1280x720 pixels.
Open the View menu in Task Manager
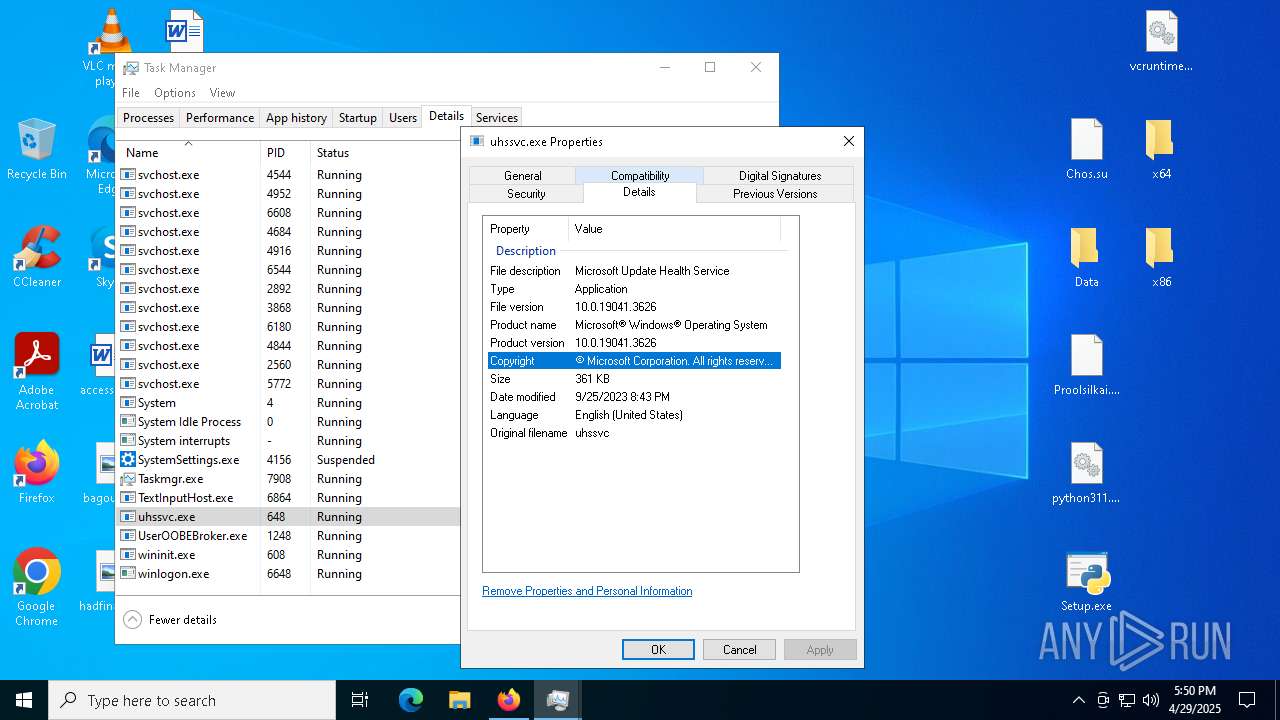pos(222,93)
